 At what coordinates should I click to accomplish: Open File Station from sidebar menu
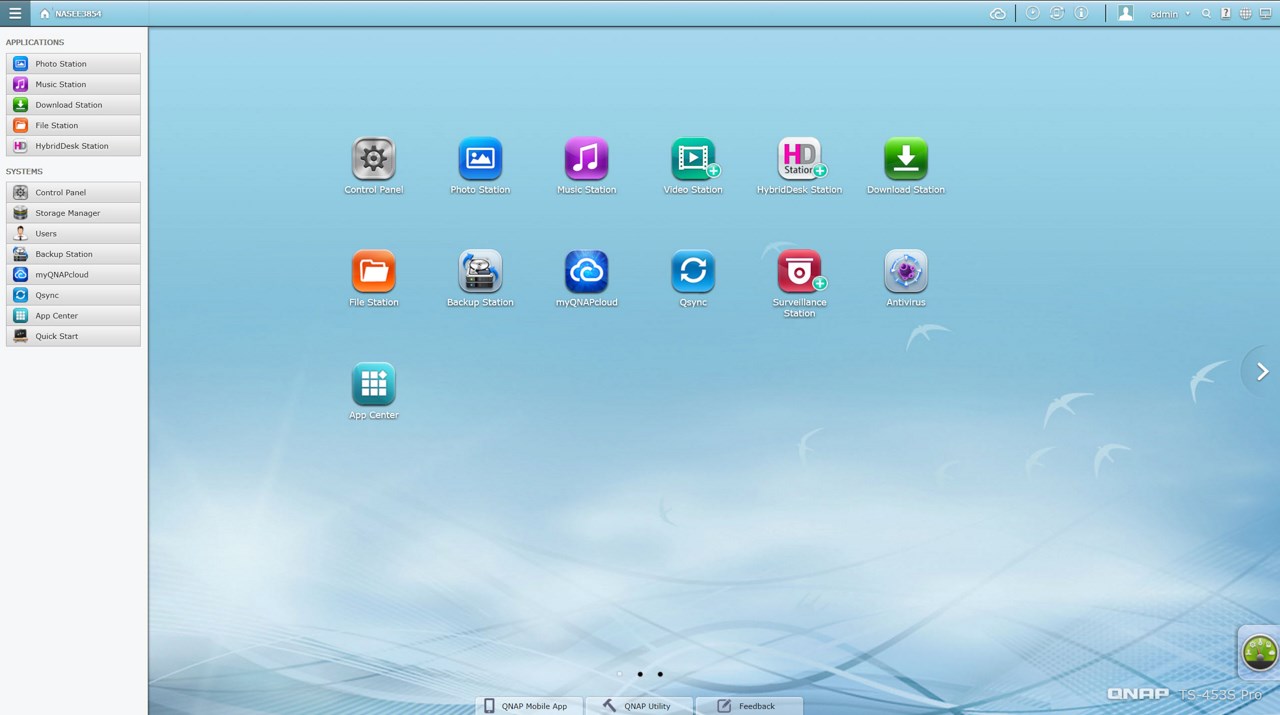tap(73, 125)
